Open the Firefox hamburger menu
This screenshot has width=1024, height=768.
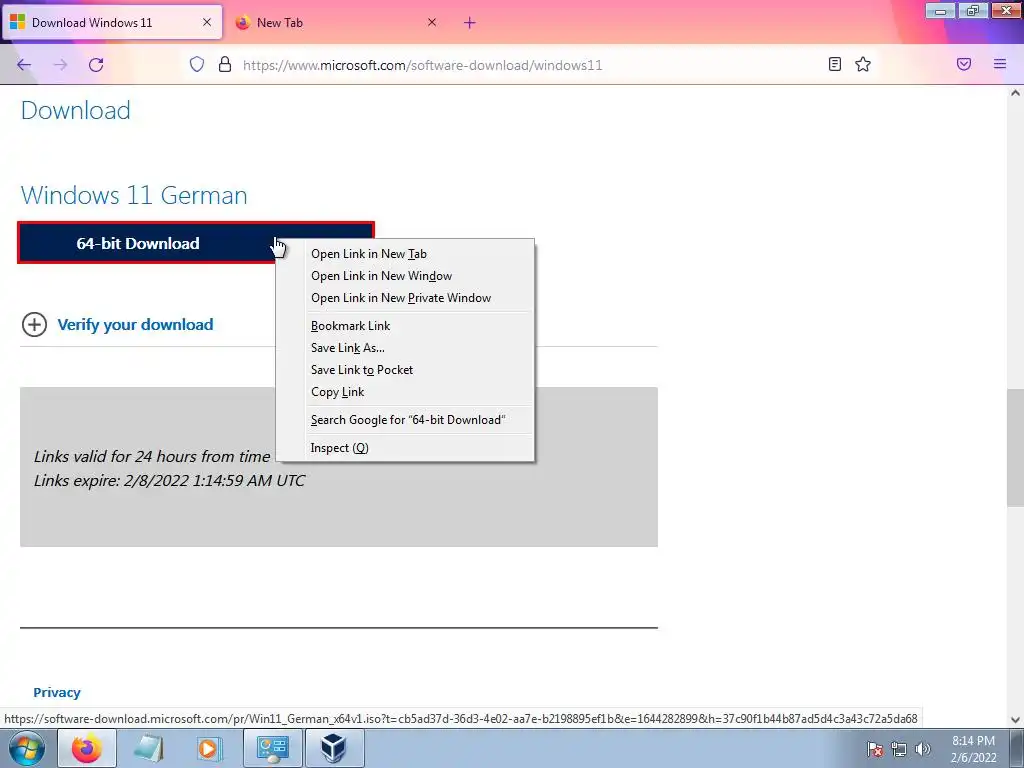pos(1000,64)
